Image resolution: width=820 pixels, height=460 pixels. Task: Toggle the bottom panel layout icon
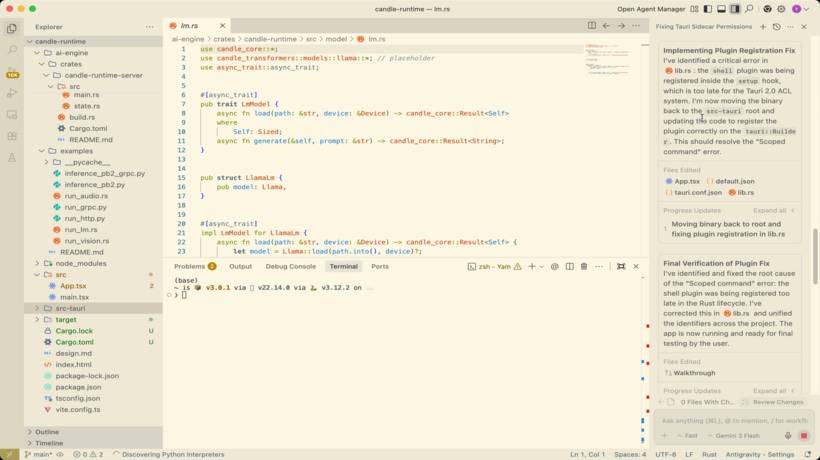click(x=721, y=9)
